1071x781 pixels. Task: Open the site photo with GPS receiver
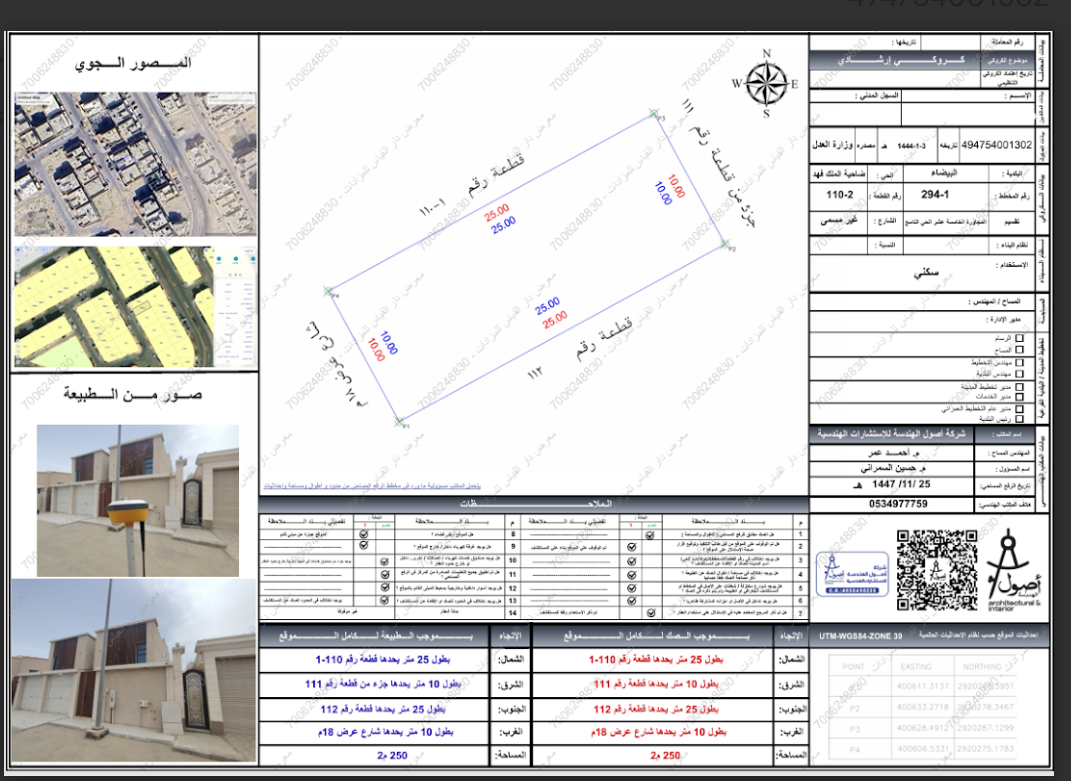pyautogui.click(x=138, y=500)
